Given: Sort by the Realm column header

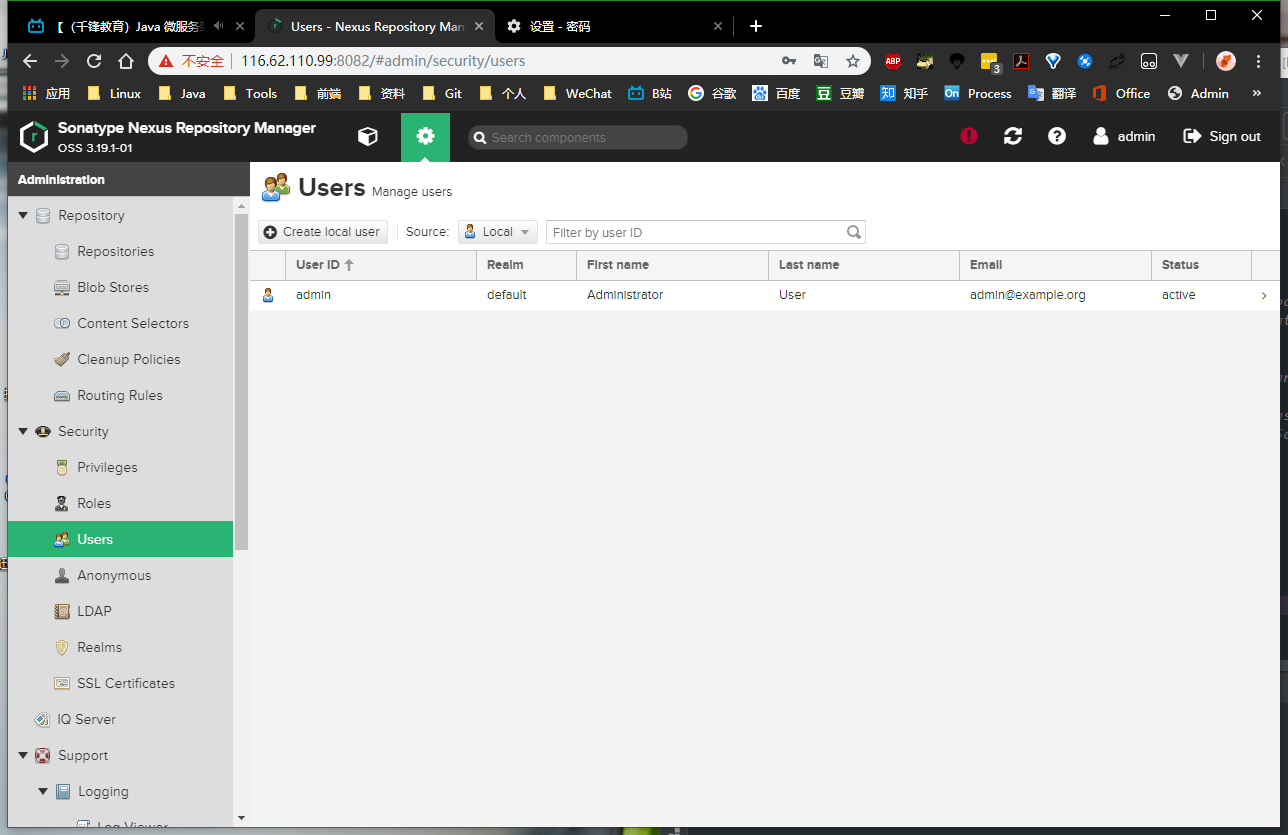Looking at the screenshot, I should pyautogui.click(x=526, y=265).
